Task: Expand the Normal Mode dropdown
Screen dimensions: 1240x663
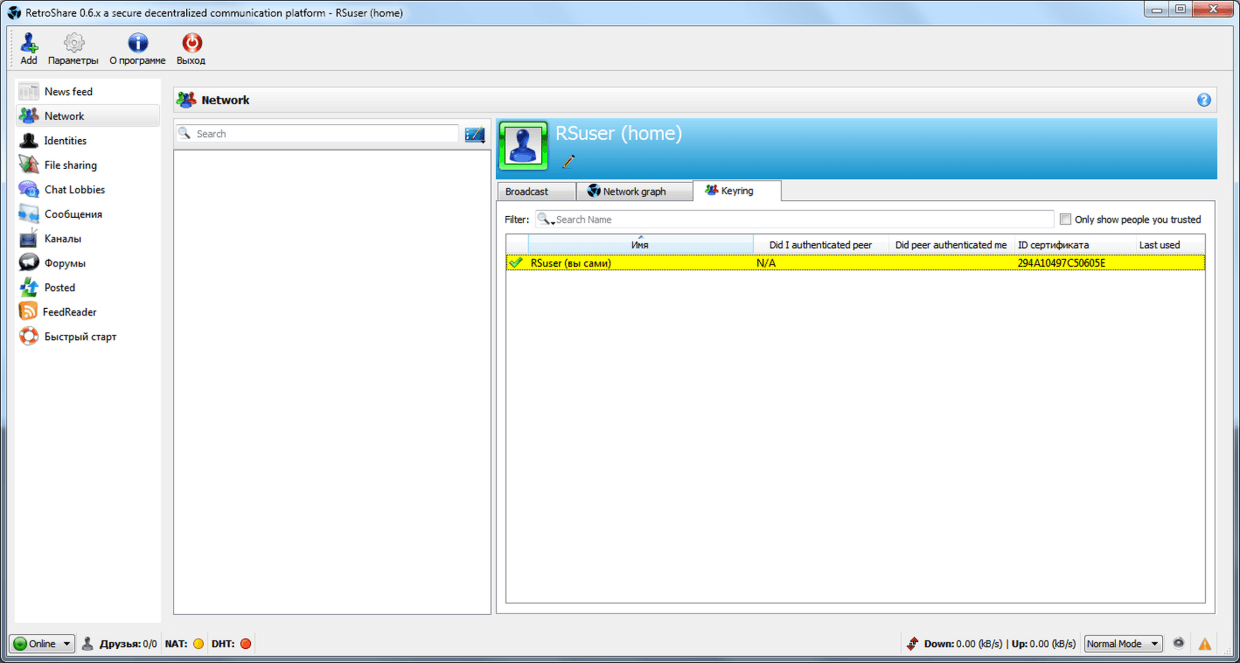Action: click(x=1123, y=644)
